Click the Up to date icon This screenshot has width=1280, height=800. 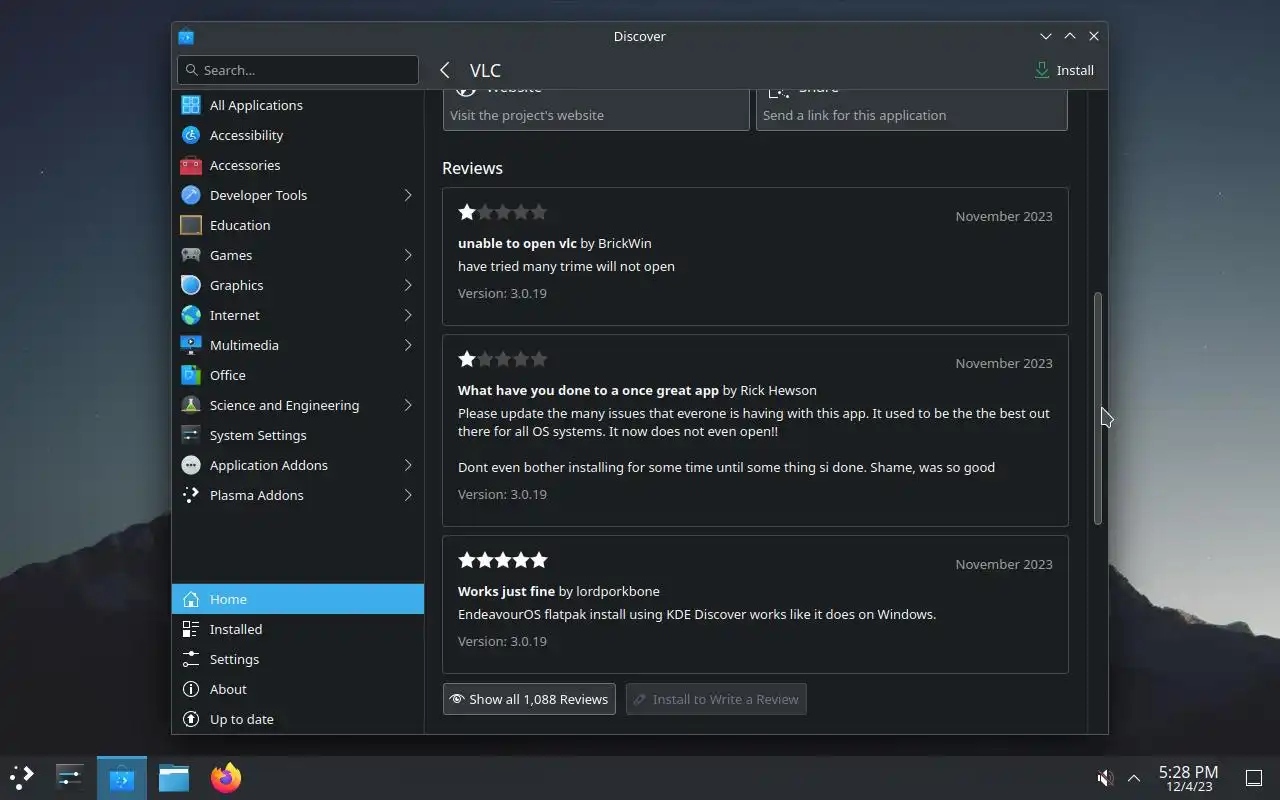tap(191, 719)
